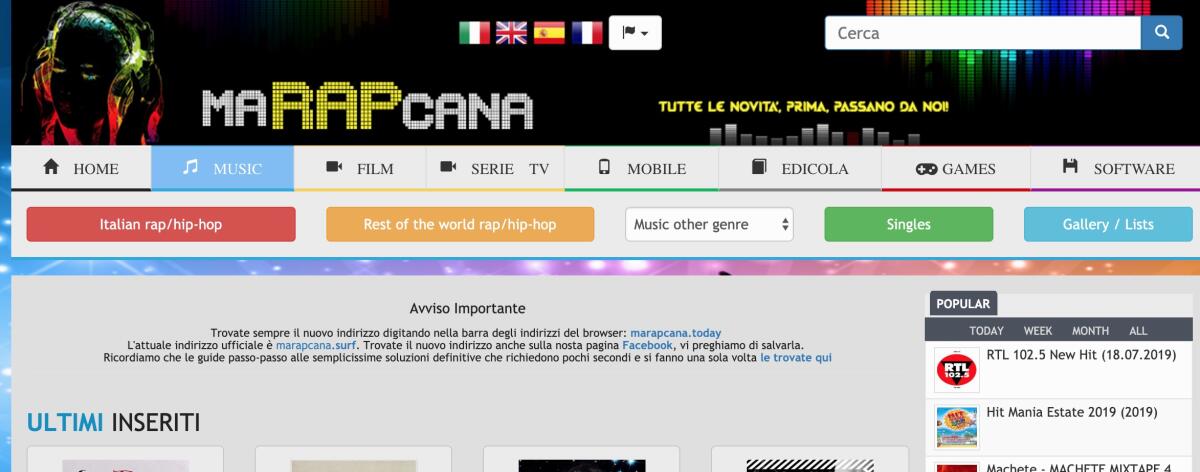Screen dimensions: 1200x472
Task: Open the Gallery / Lists button
Action: [x=1108, y=224]
